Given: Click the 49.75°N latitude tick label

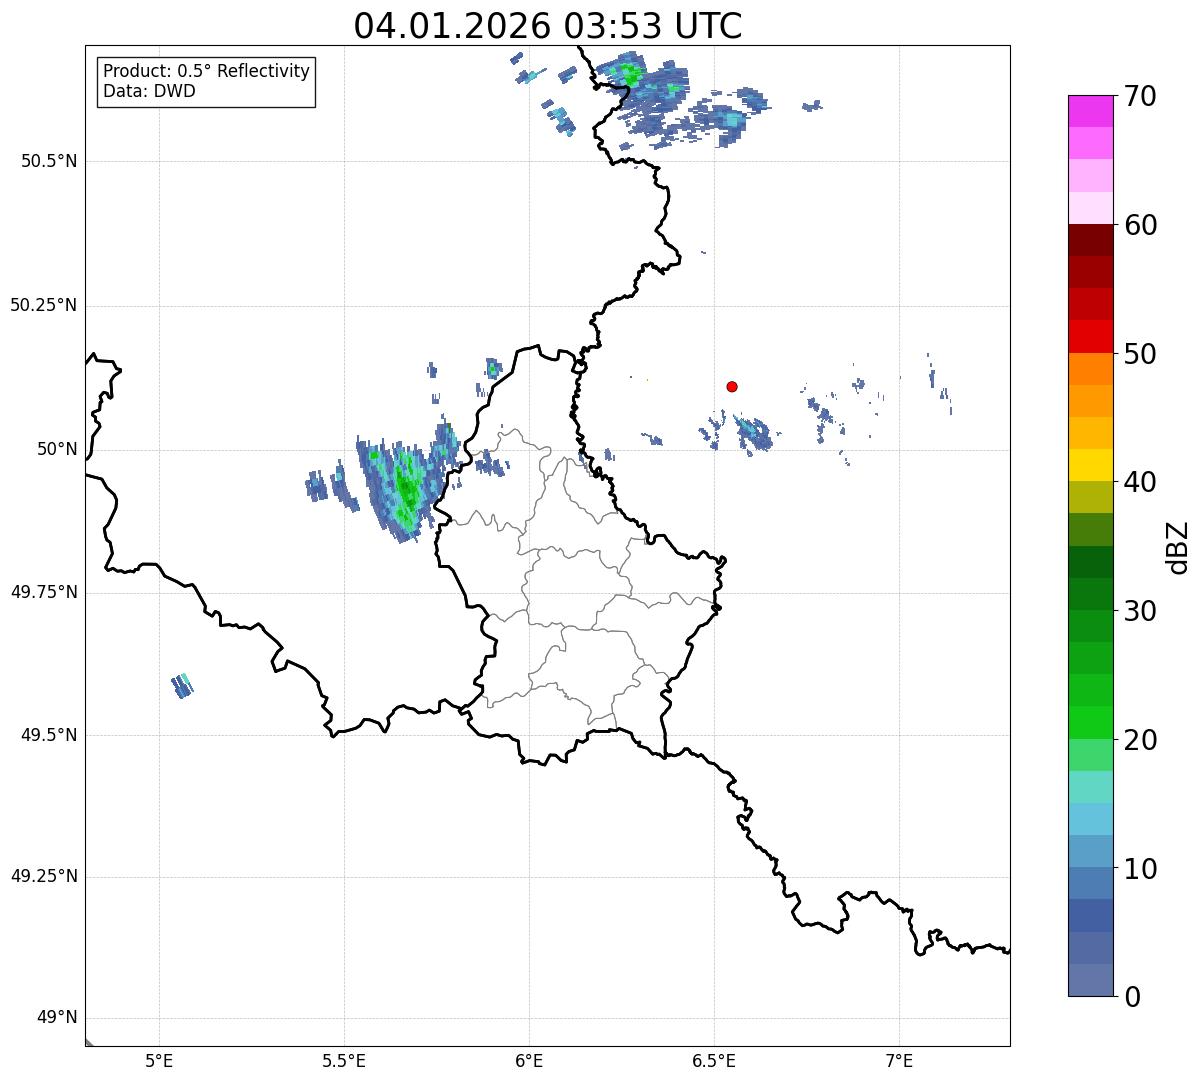Looking at the screenshot, I should [43, 592].
